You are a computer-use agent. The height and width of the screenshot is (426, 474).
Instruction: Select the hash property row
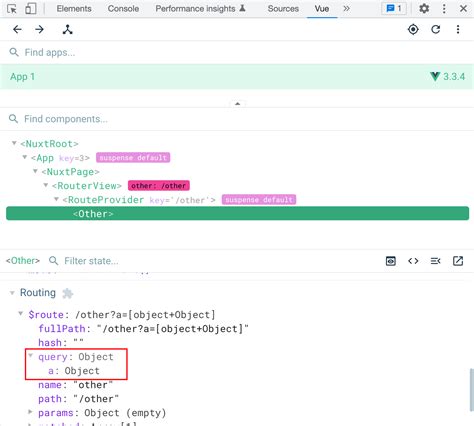(61, 343)
